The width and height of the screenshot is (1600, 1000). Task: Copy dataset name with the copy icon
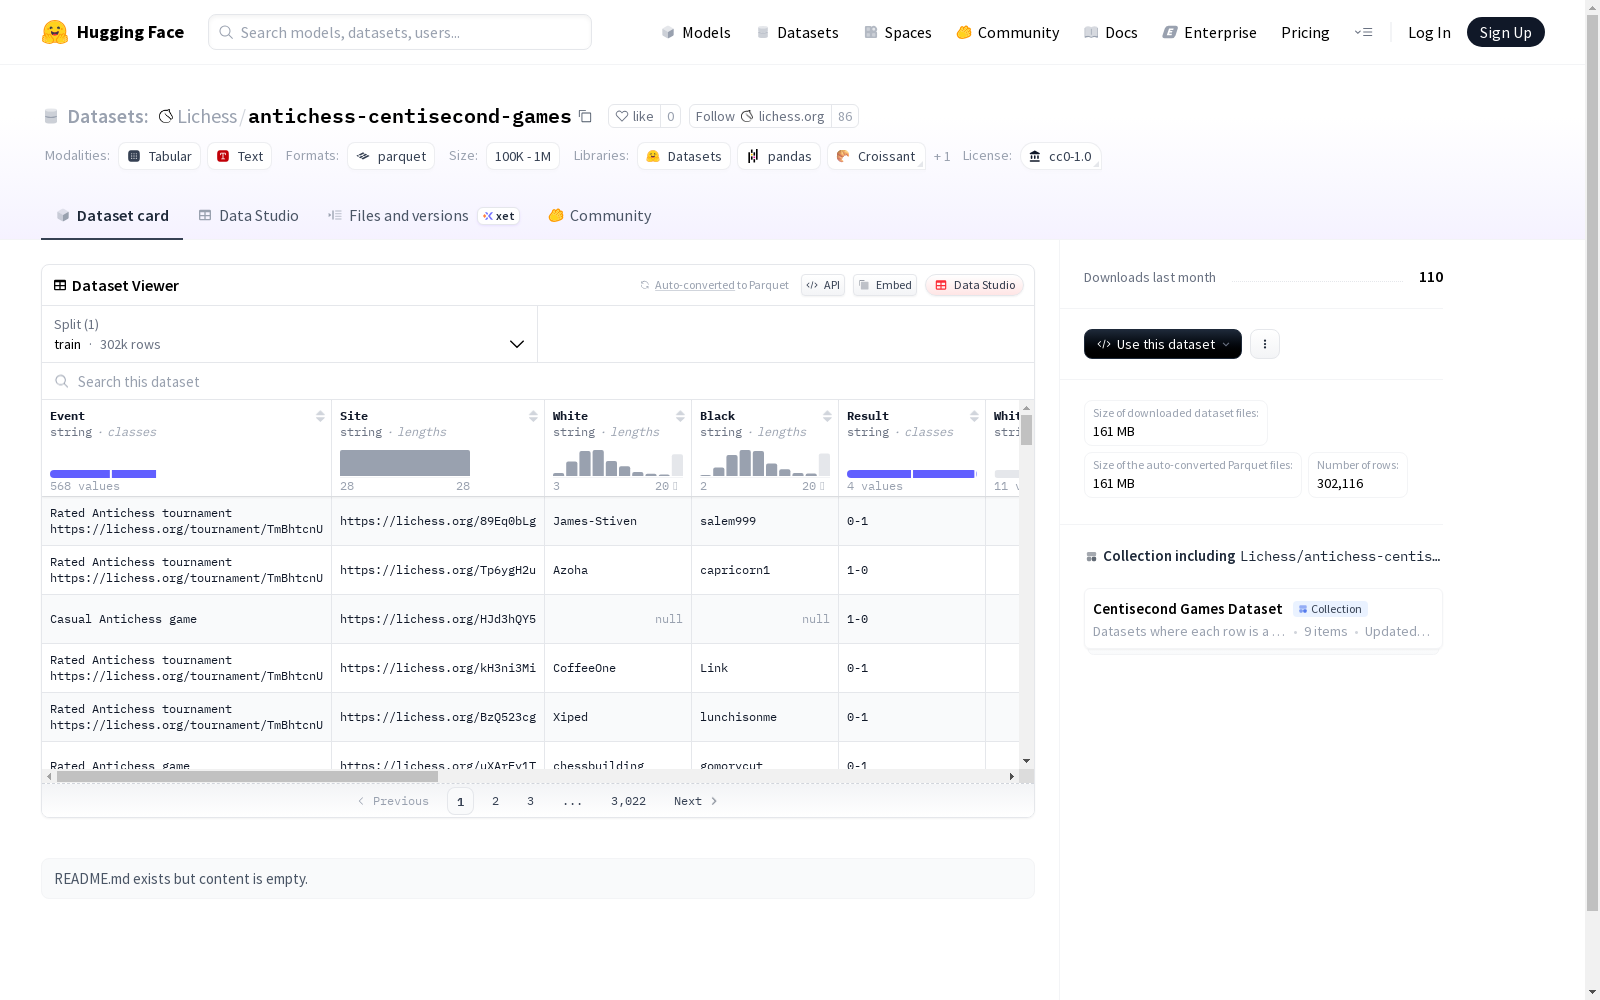[586, 116]
